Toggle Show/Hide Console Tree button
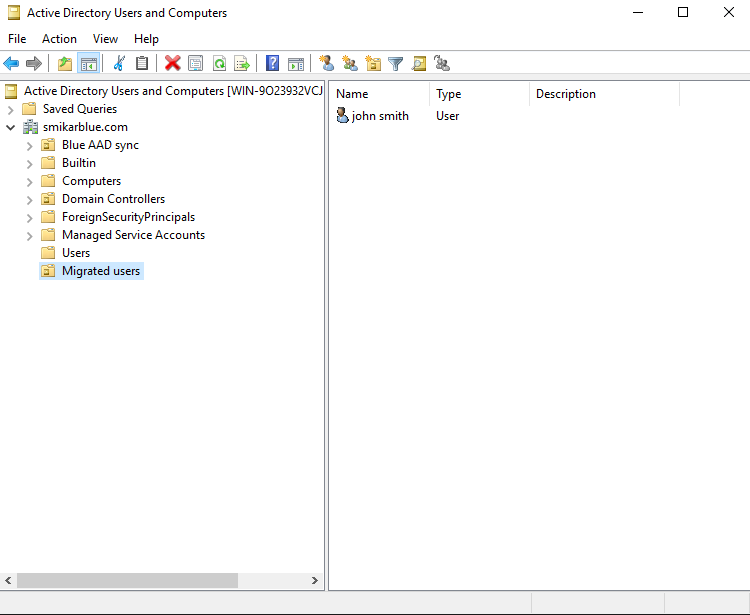Screen dimensions: 750x615 pos(88,63)
